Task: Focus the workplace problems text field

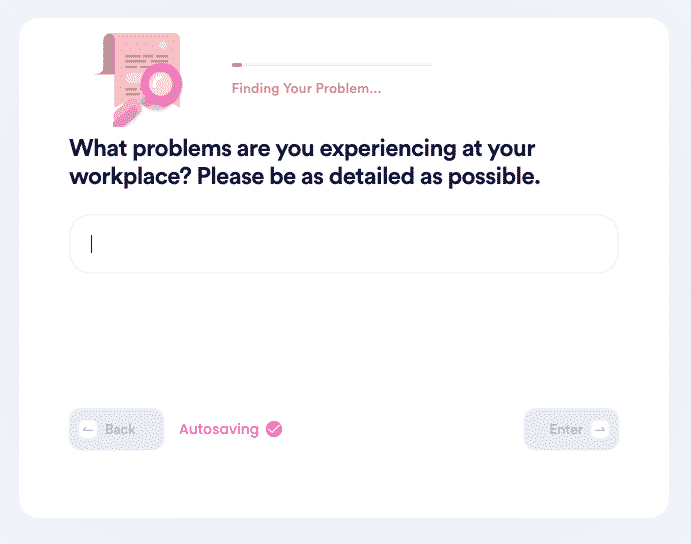Action: point(344,244)
